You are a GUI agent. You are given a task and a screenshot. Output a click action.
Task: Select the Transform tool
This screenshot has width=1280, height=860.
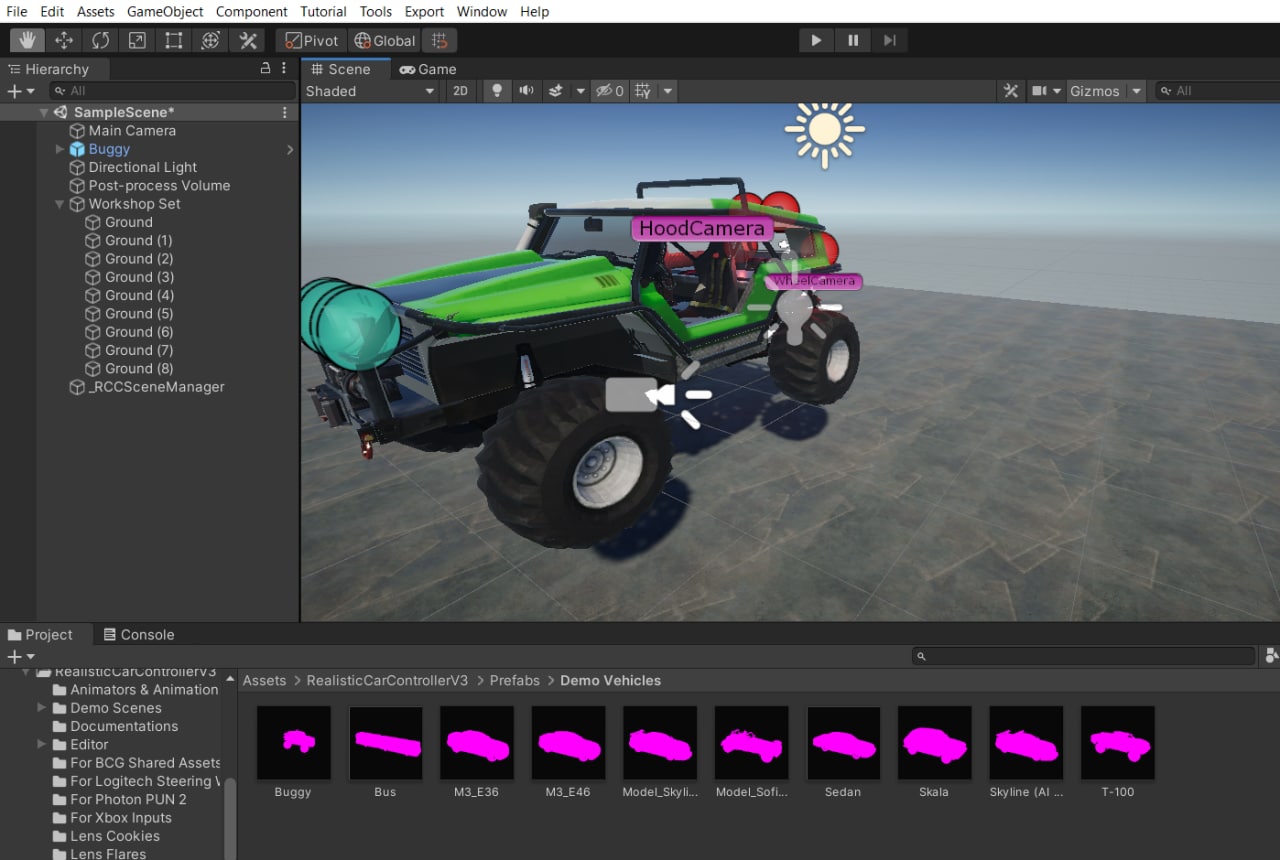point(210,41)
